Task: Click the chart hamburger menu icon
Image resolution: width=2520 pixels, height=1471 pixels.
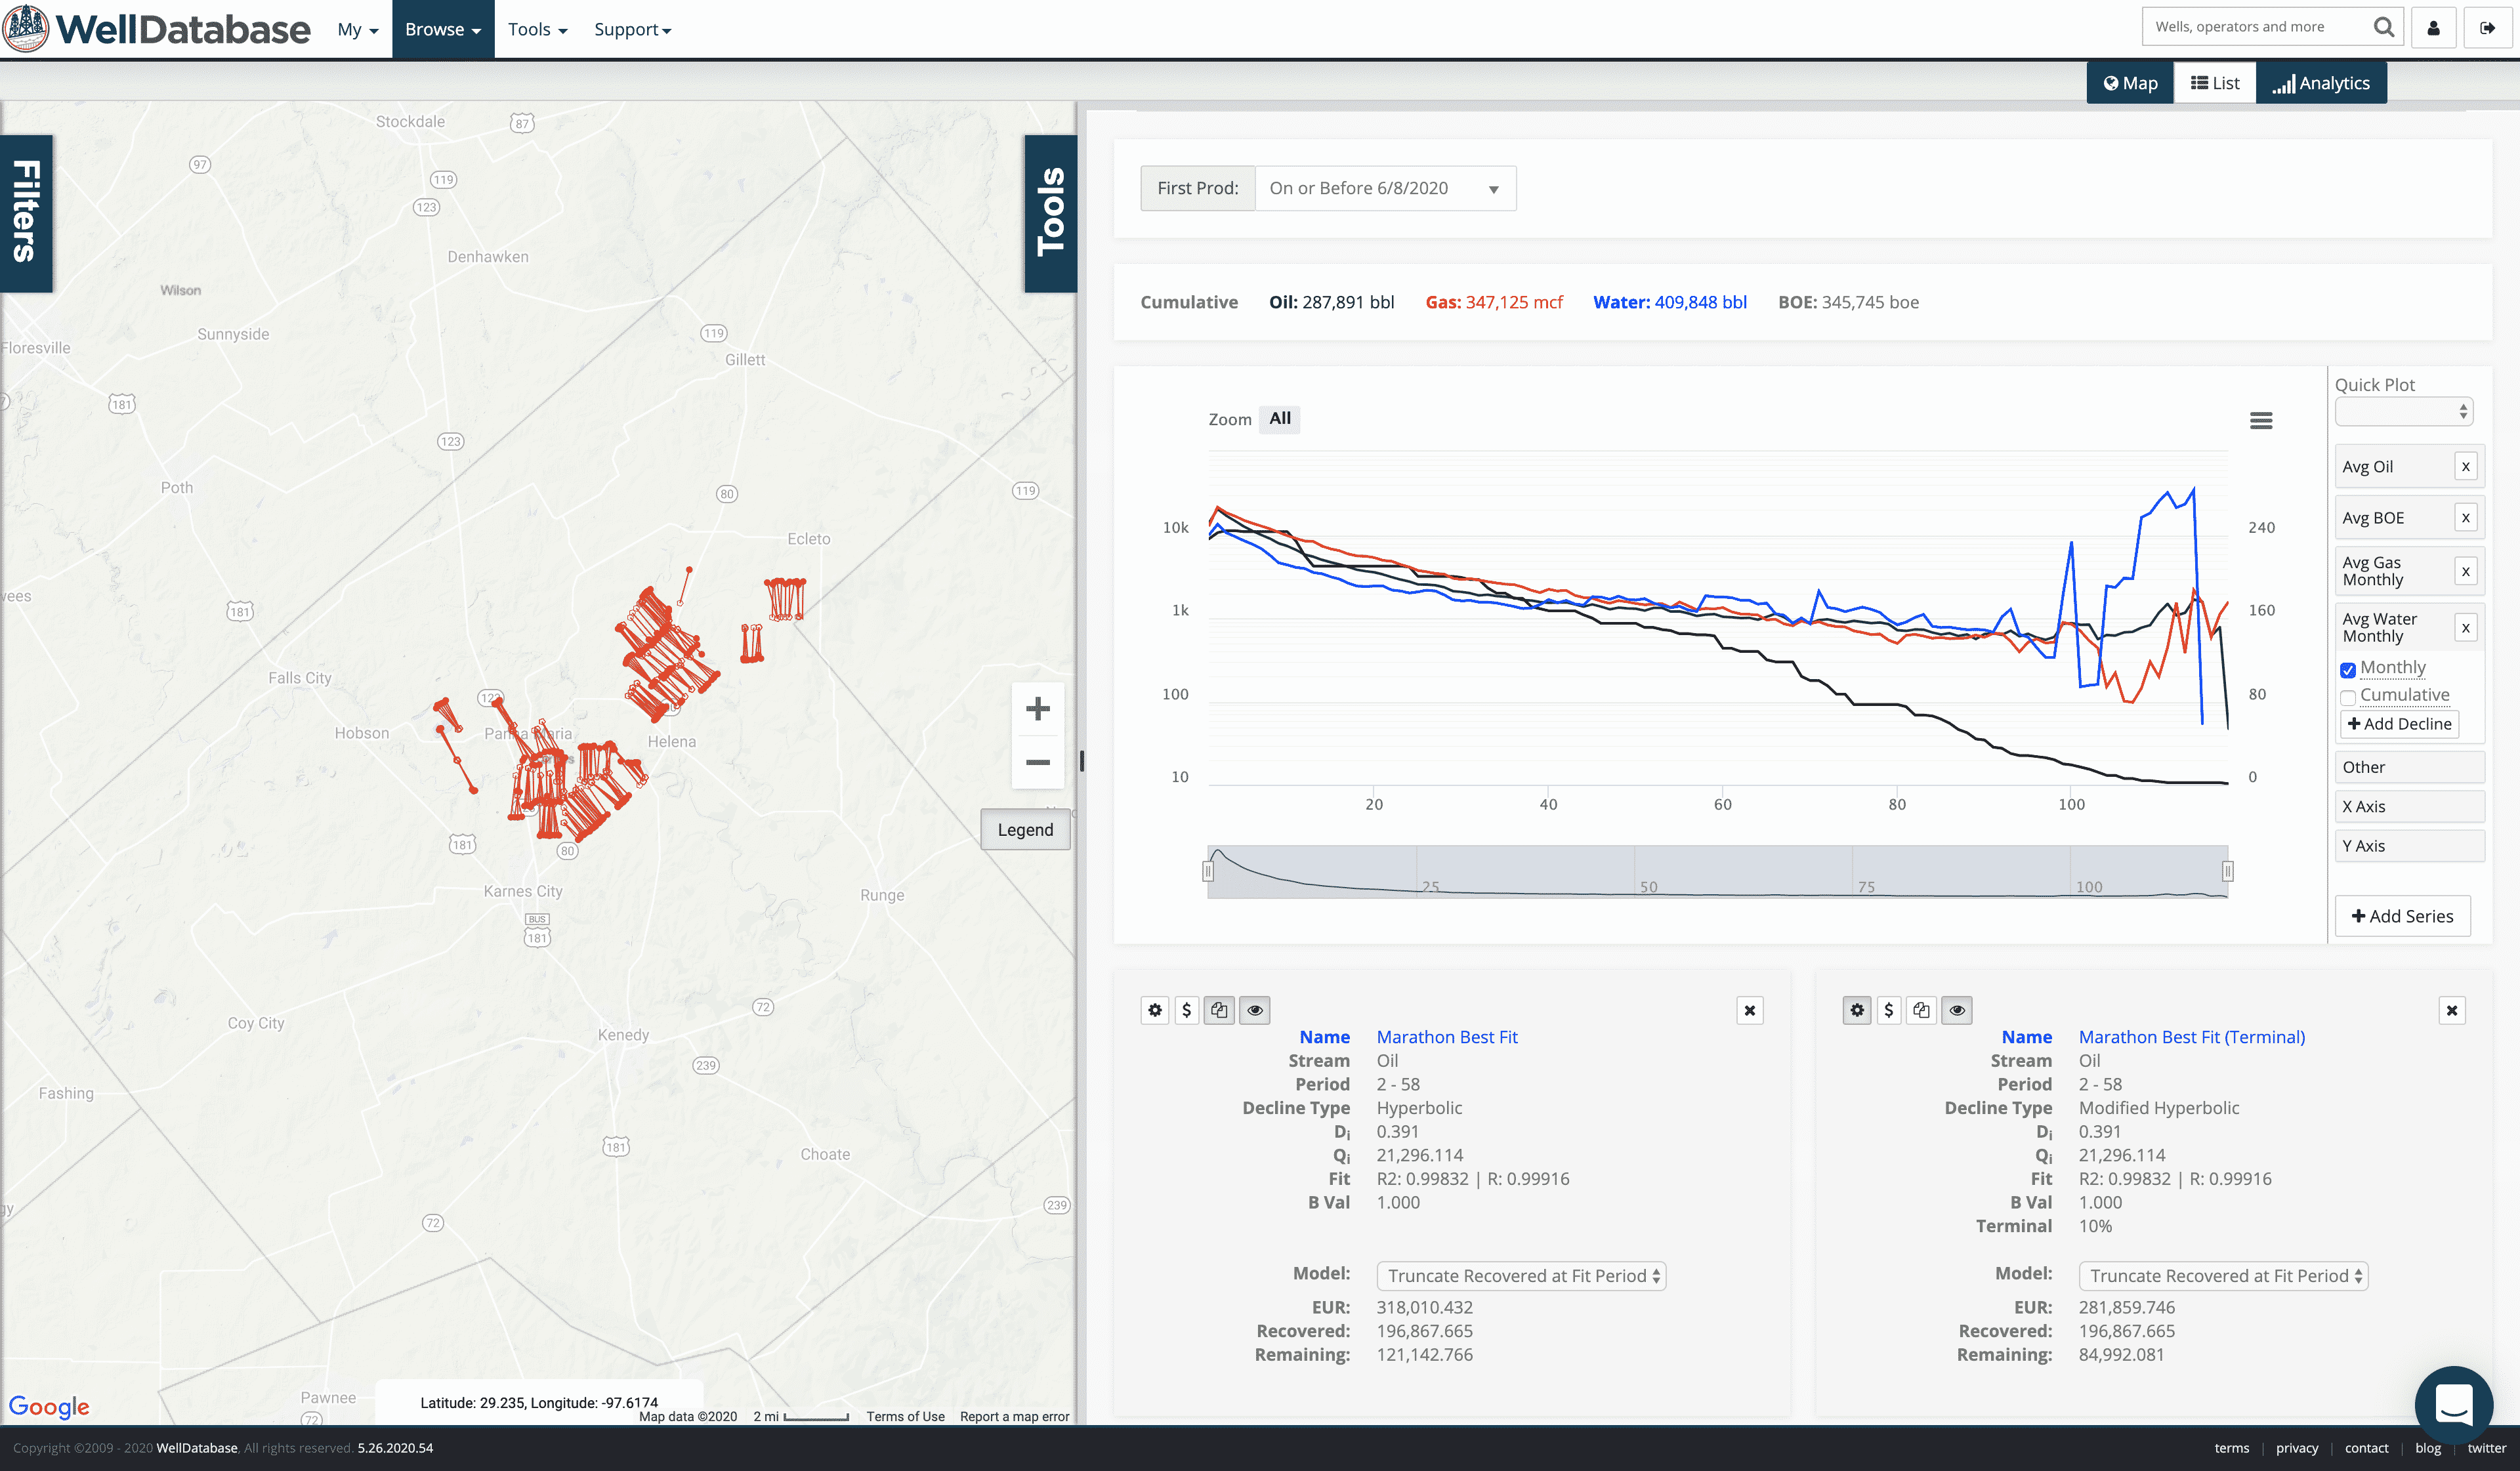Action: click(2260, 421)
